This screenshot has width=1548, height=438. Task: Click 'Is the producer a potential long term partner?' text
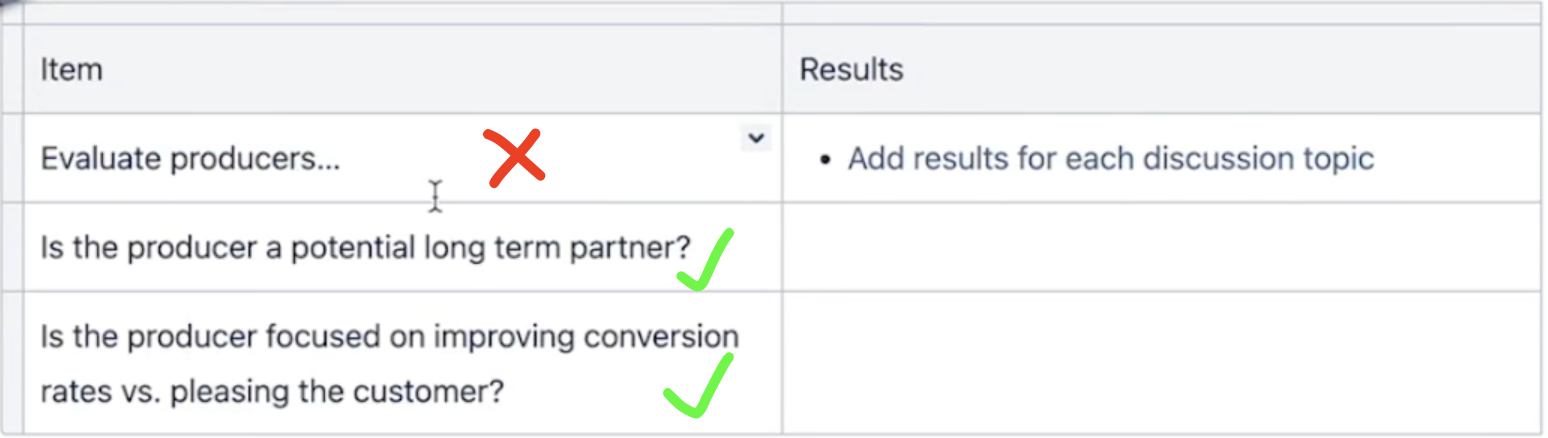click(x=366, y=248)
